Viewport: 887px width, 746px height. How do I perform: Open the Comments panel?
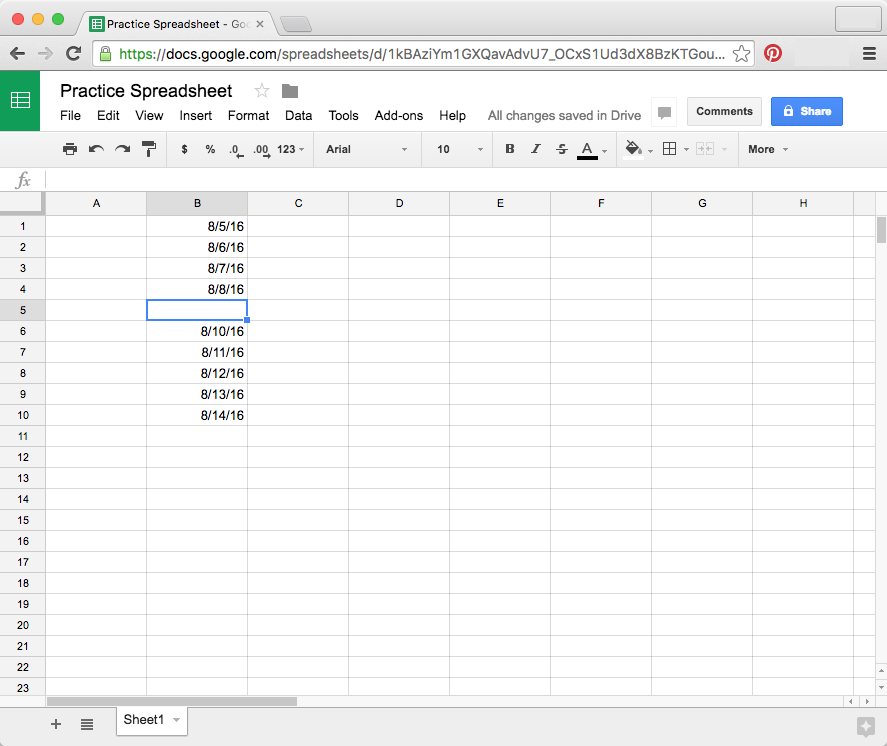(724, 111)
